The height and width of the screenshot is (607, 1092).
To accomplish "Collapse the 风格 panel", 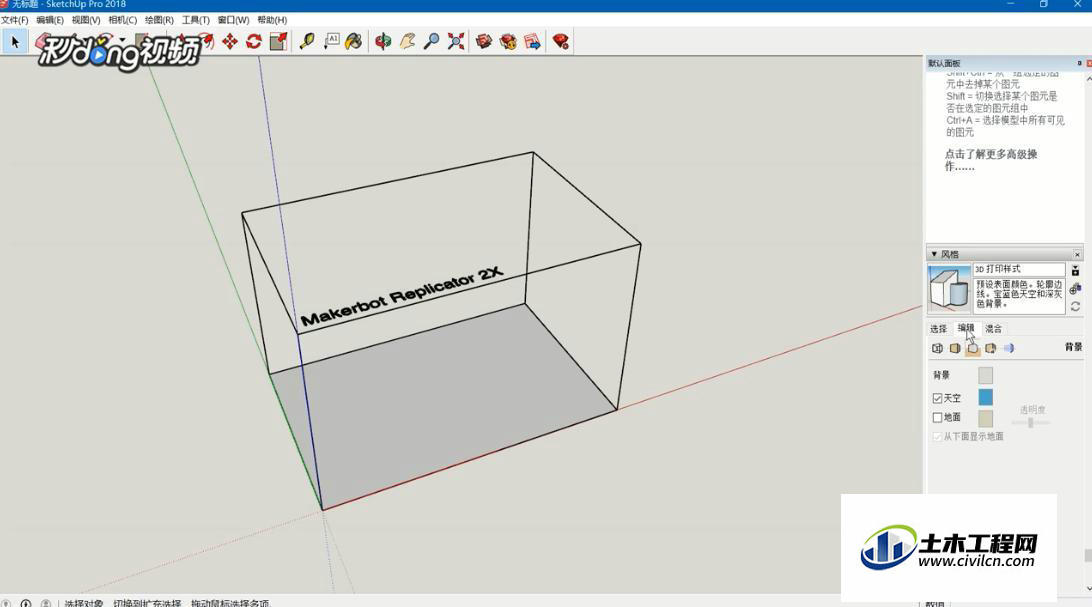I will pos(934,254).
